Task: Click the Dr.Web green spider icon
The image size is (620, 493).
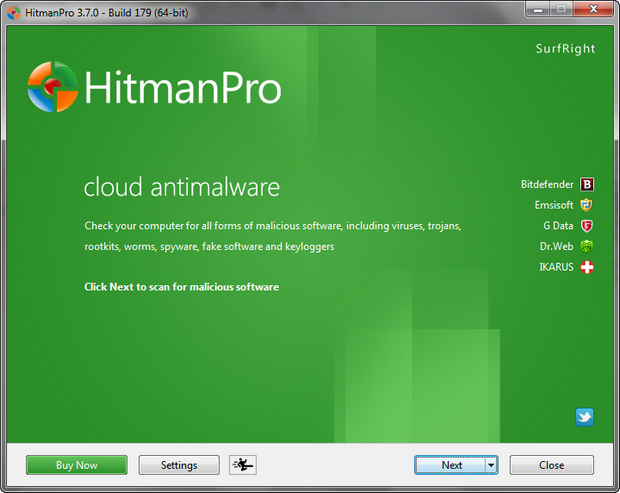Action: coord(587,246)
